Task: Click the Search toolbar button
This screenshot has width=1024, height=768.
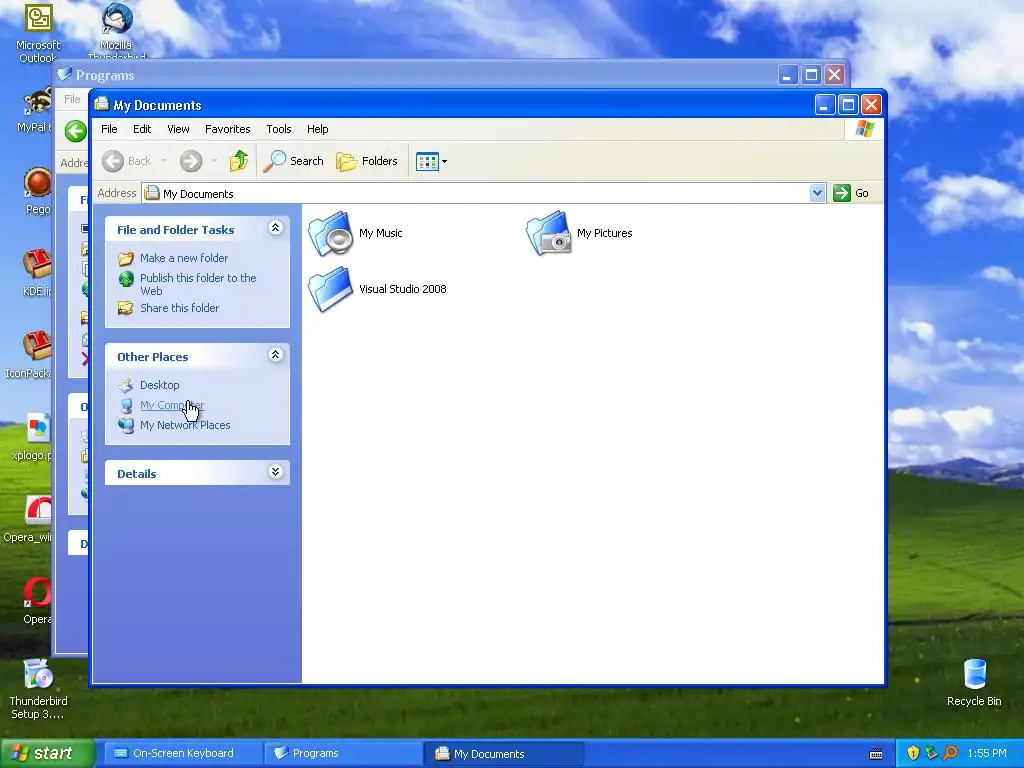Action: 293,161
